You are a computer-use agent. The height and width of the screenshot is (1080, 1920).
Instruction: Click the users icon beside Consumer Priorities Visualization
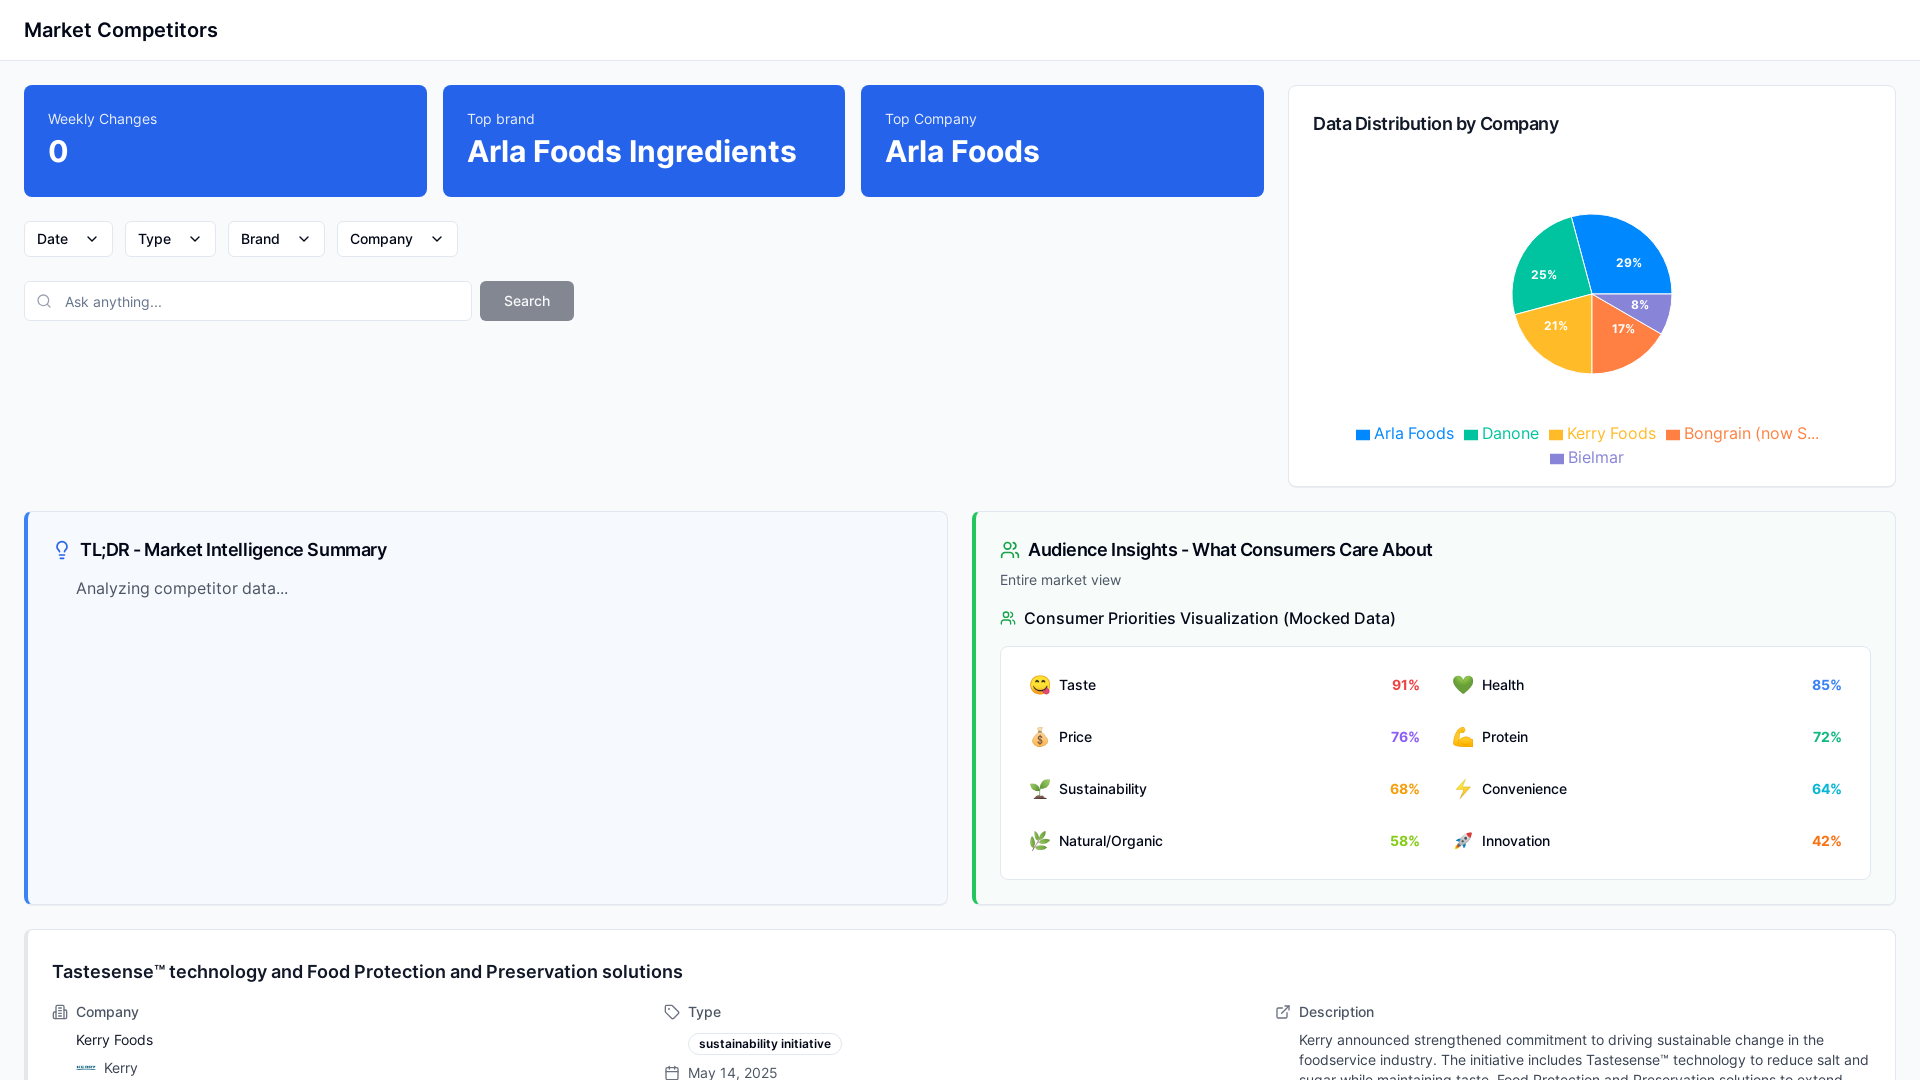(1008, 619)
